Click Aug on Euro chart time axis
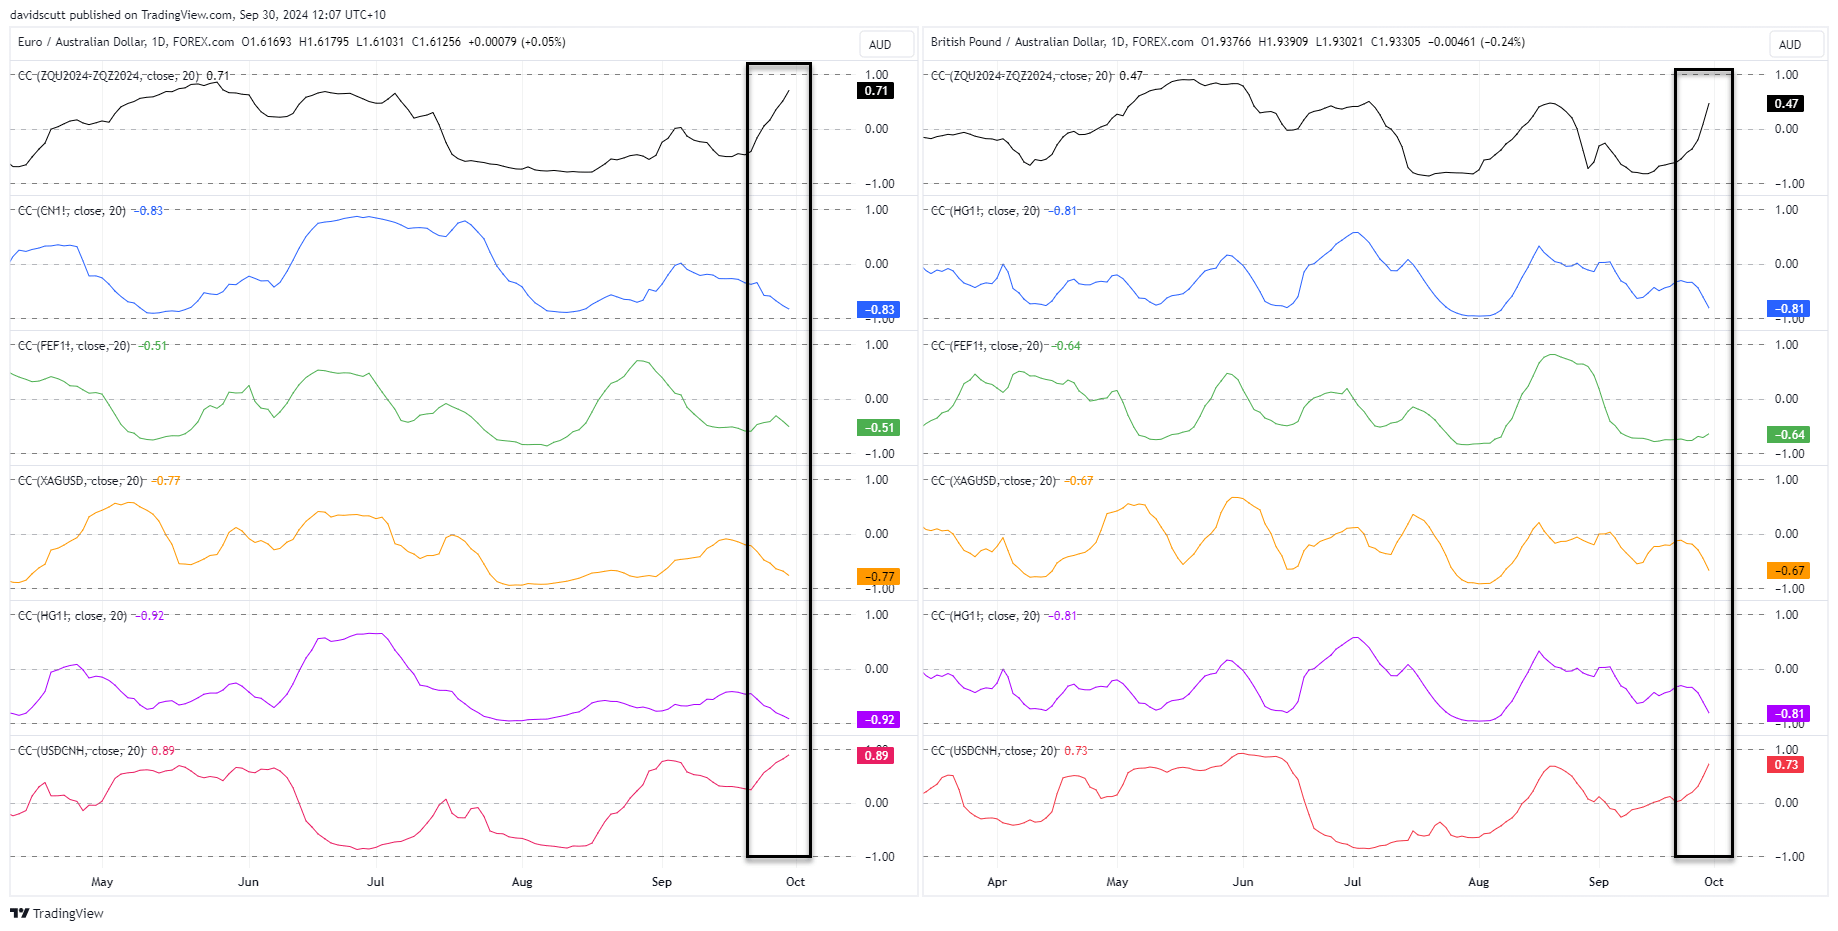Viewport: 1838px width, 931px height. point(522,882)
